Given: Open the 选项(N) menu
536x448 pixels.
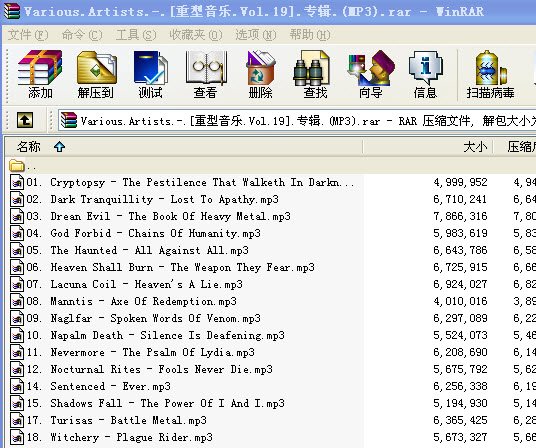Looking at the screenshot, I should tap(256, 35).
